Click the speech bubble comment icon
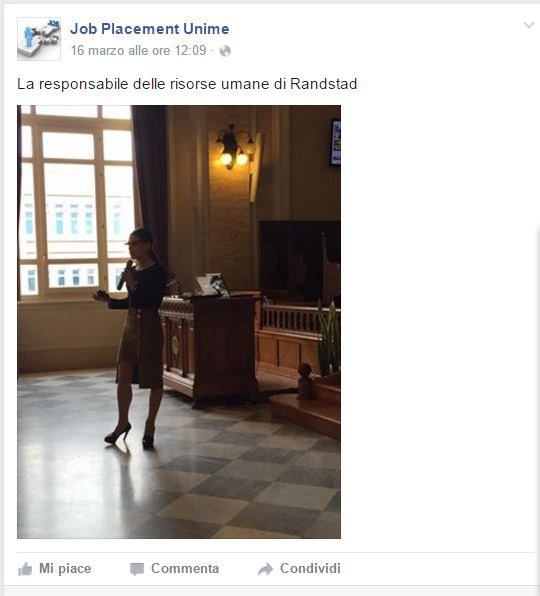This screenshot has width=540, height=596. pos(137,569)
